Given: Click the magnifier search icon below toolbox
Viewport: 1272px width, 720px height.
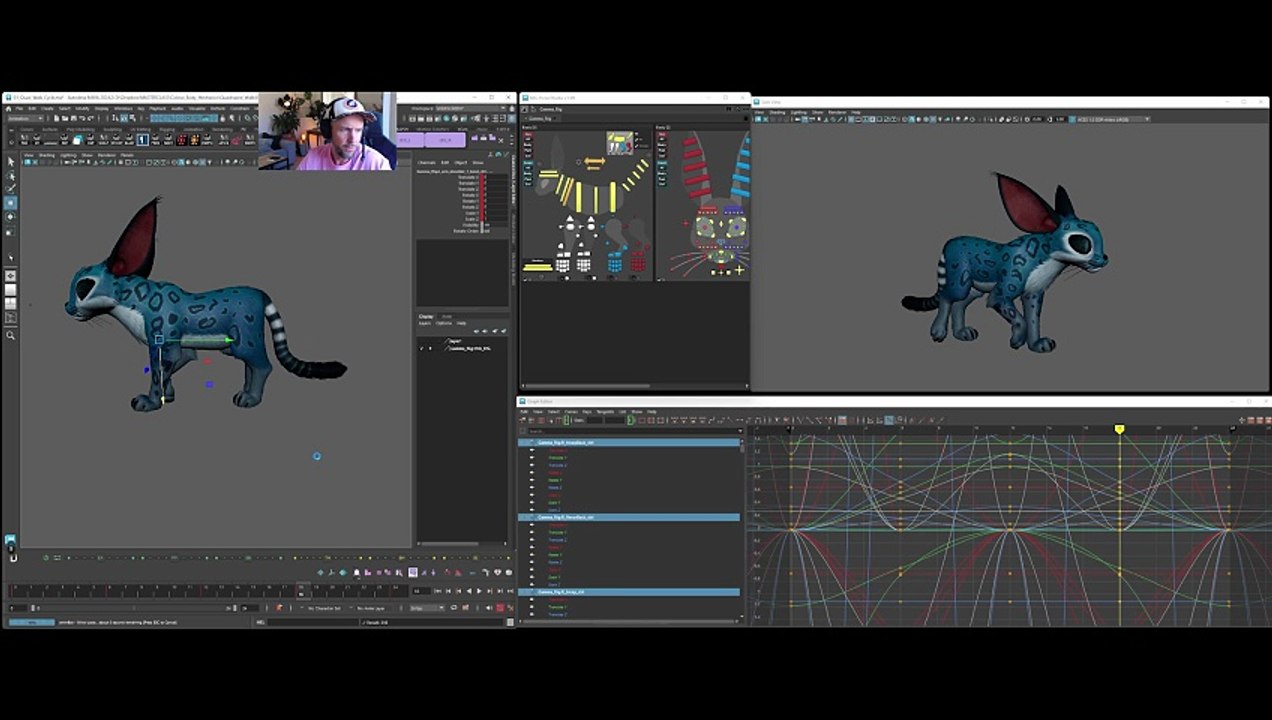Looking at the screenshot, I should point(11,335).
